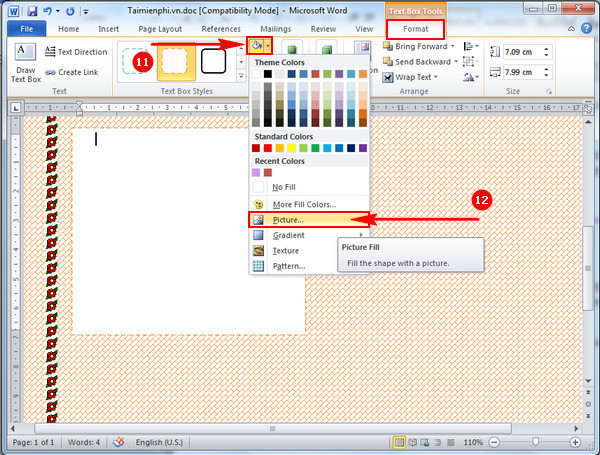Click the Picture fill option

289,219
